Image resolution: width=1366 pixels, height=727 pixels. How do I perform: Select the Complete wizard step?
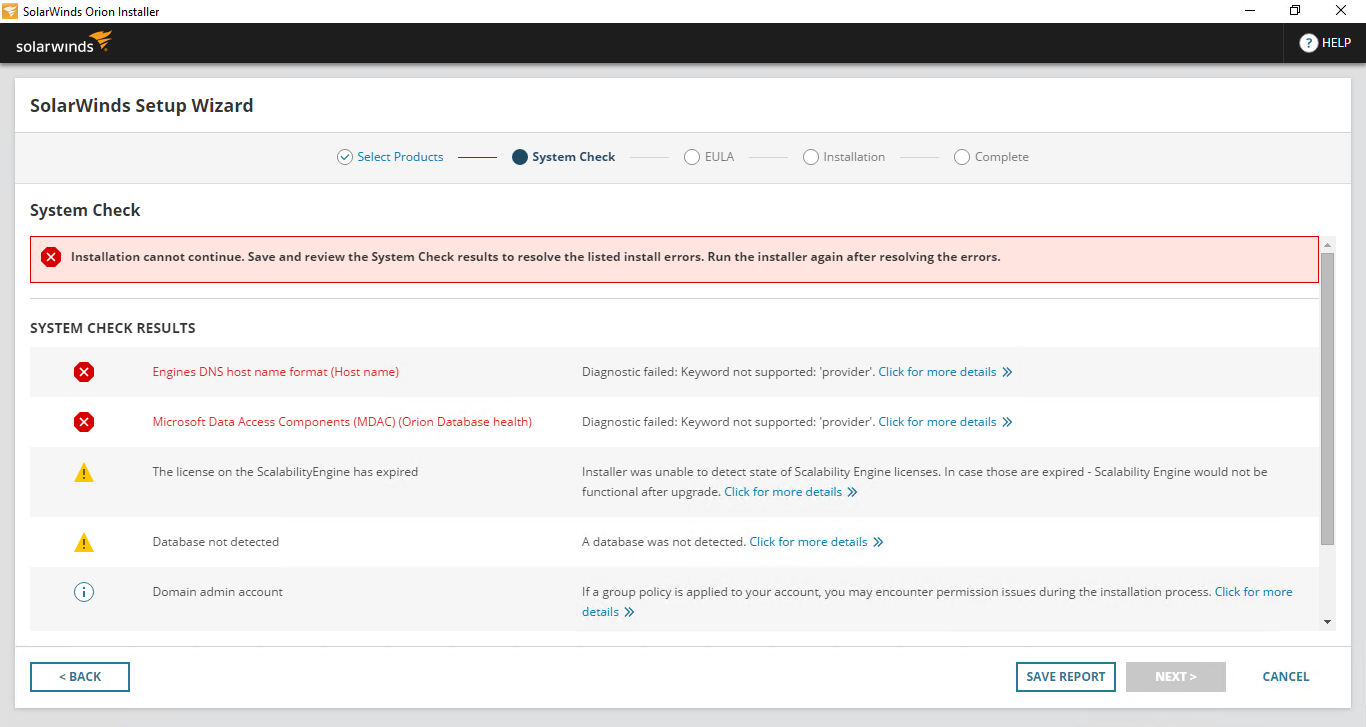[1001, 157]
